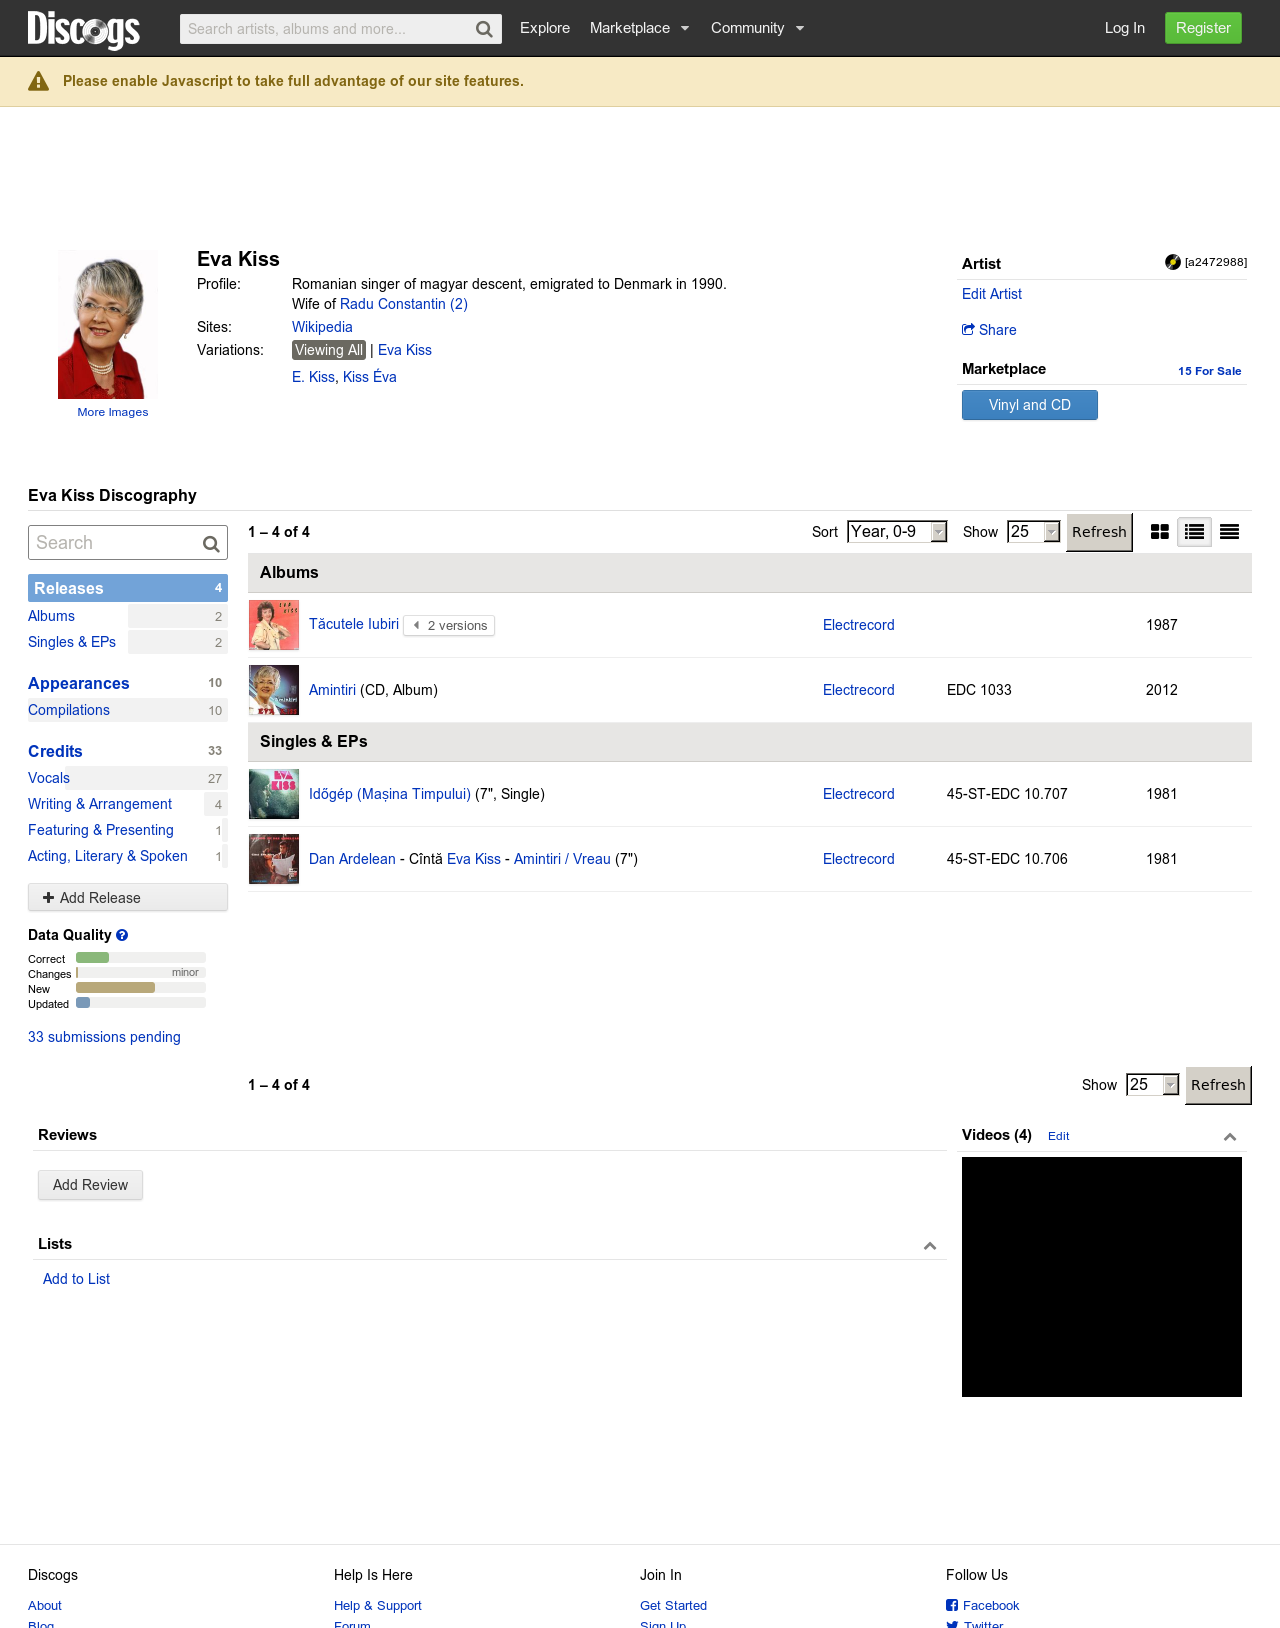The image size is (1280, 1628).
Task: Click Explore in the top navigation
Action: pos(545,28)
